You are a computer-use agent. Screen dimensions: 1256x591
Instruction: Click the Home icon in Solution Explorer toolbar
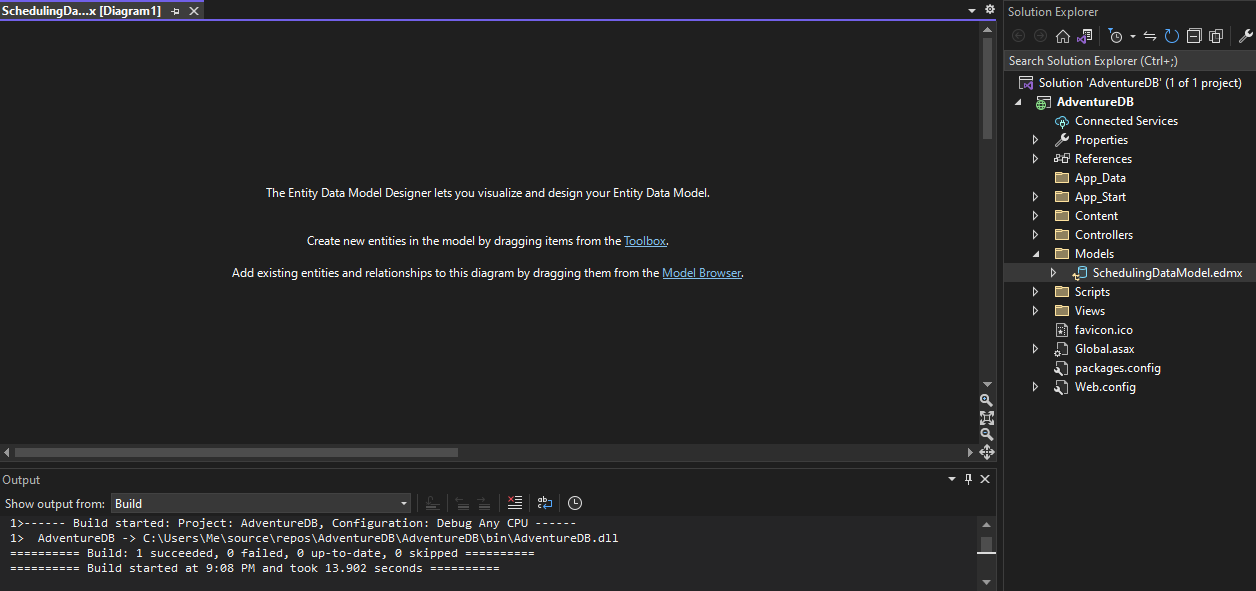pyautogui.click(x=1062, y=36)
